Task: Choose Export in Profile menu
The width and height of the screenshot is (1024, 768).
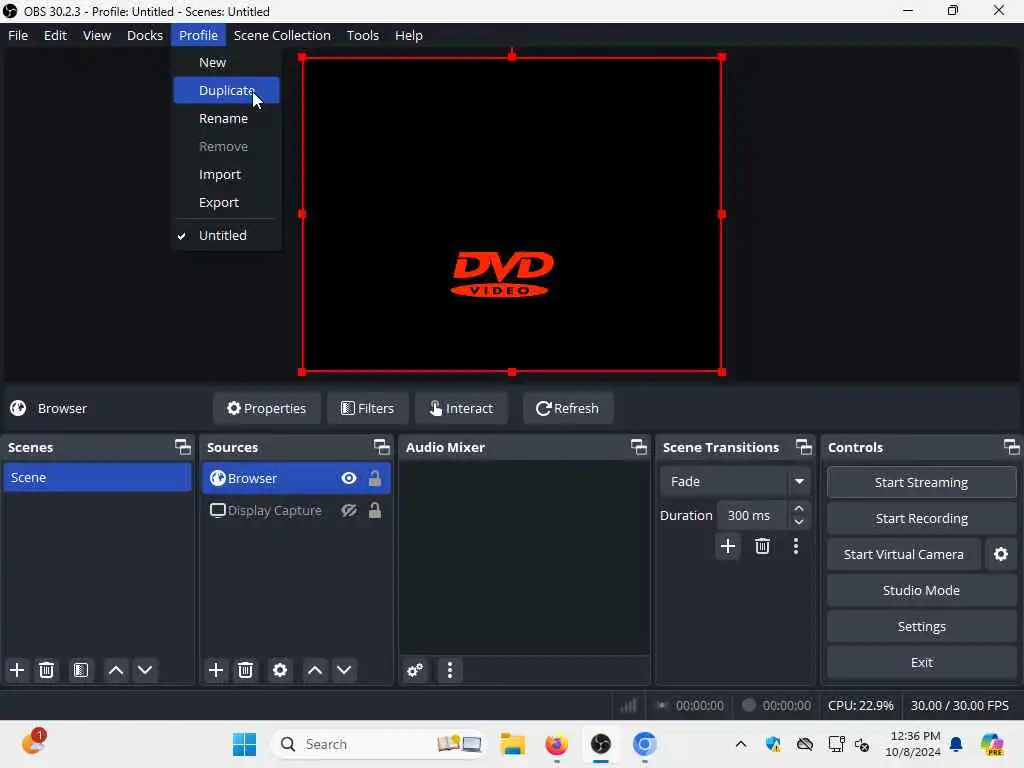Action: point(226,202)
